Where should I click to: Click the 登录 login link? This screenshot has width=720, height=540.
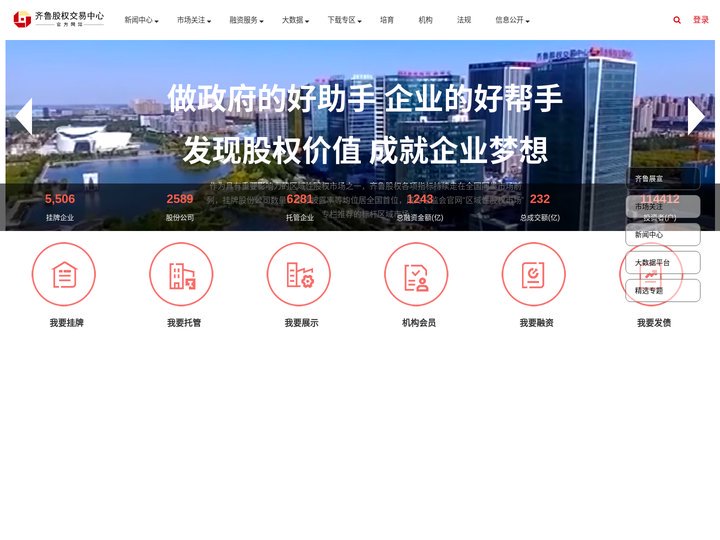pyautogui.click(x=701, y=20)
